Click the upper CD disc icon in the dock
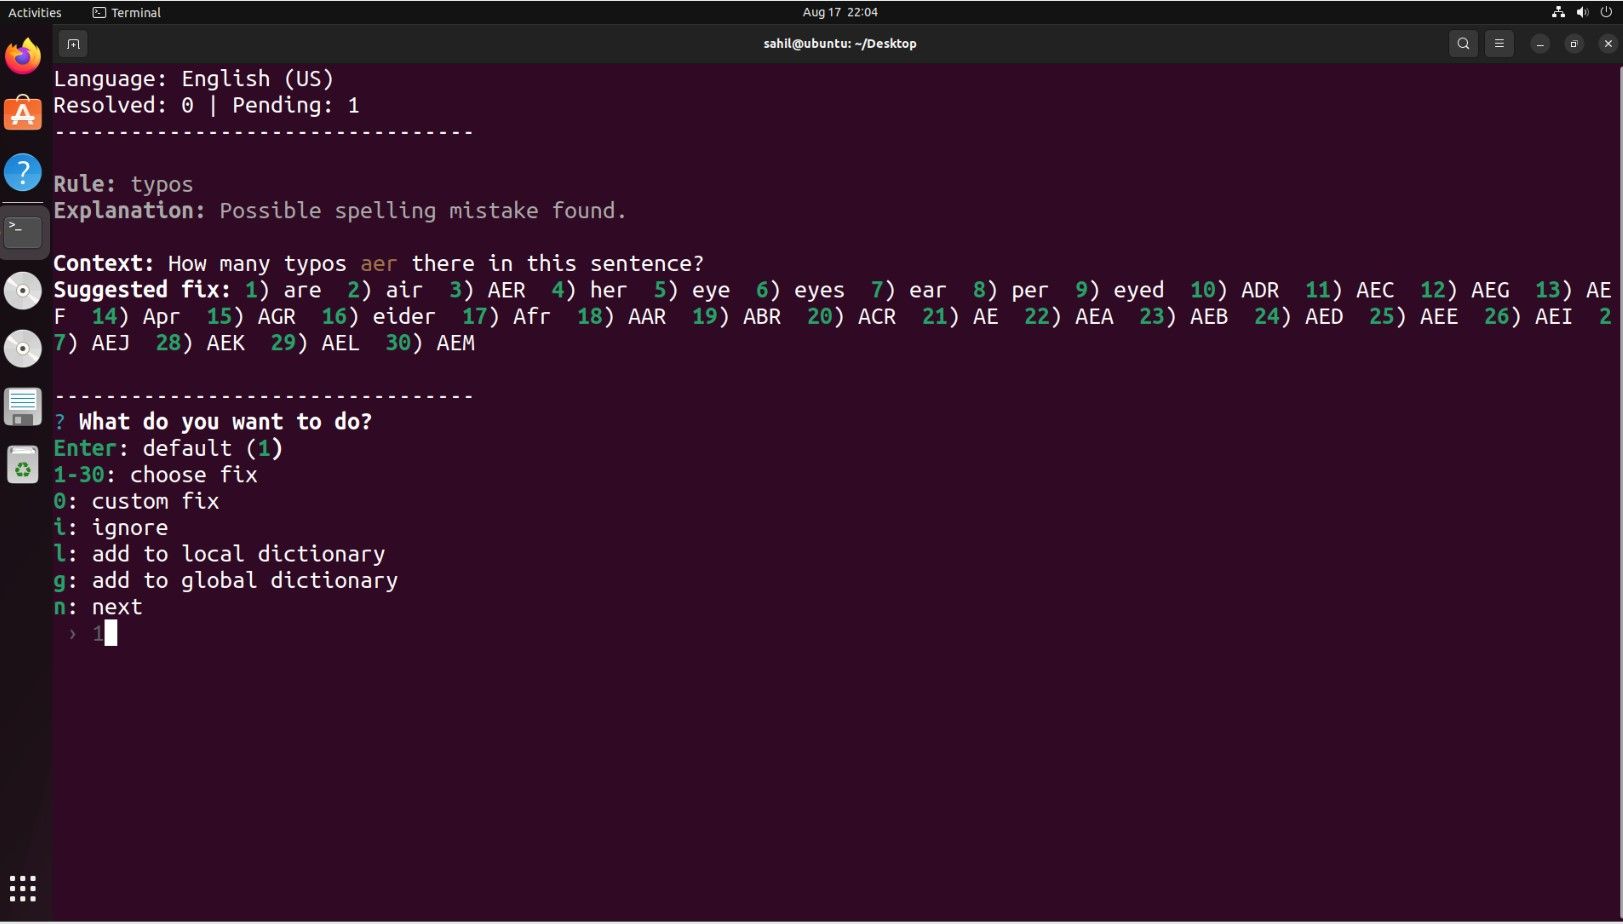Screen dimensions: 1623x924 (x=22, y=290)
